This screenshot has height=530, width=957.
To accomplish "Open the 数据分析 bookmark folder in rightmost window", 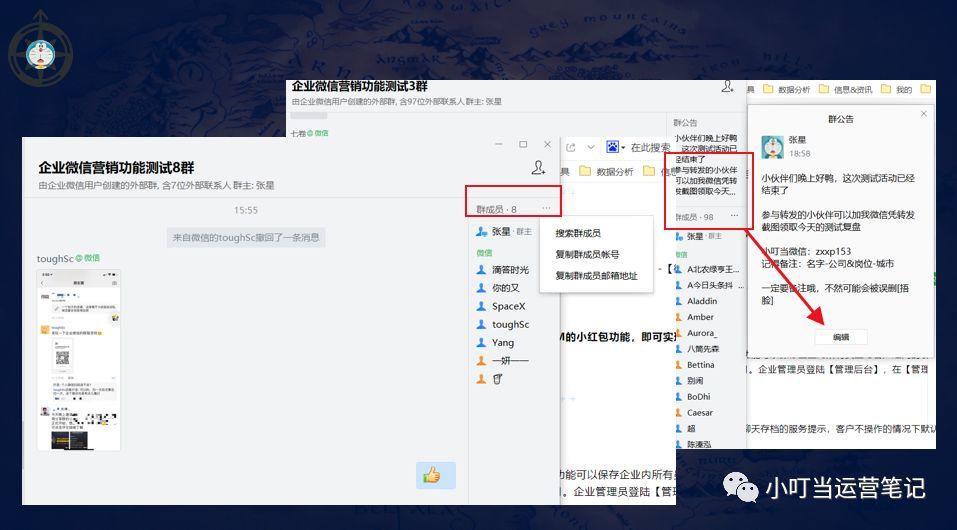I will coord(786,89).
